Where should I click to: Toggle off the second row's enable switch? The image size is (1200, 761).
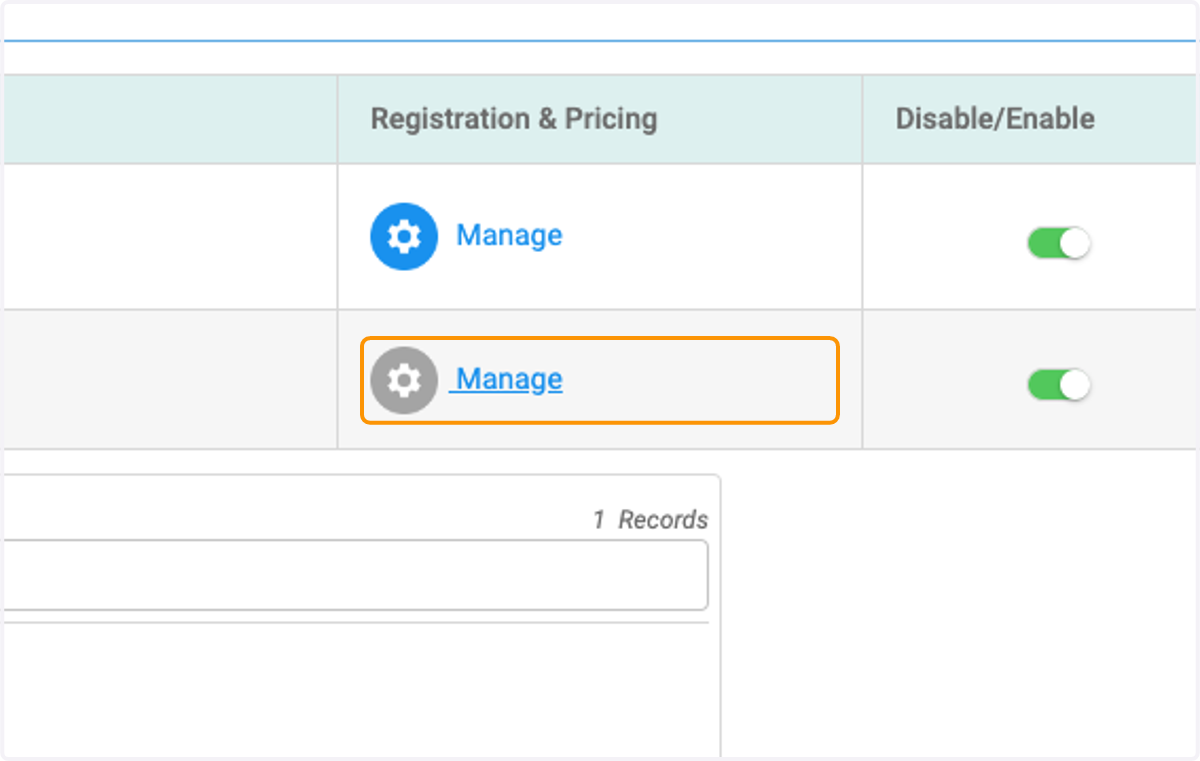pos(1059,385)
